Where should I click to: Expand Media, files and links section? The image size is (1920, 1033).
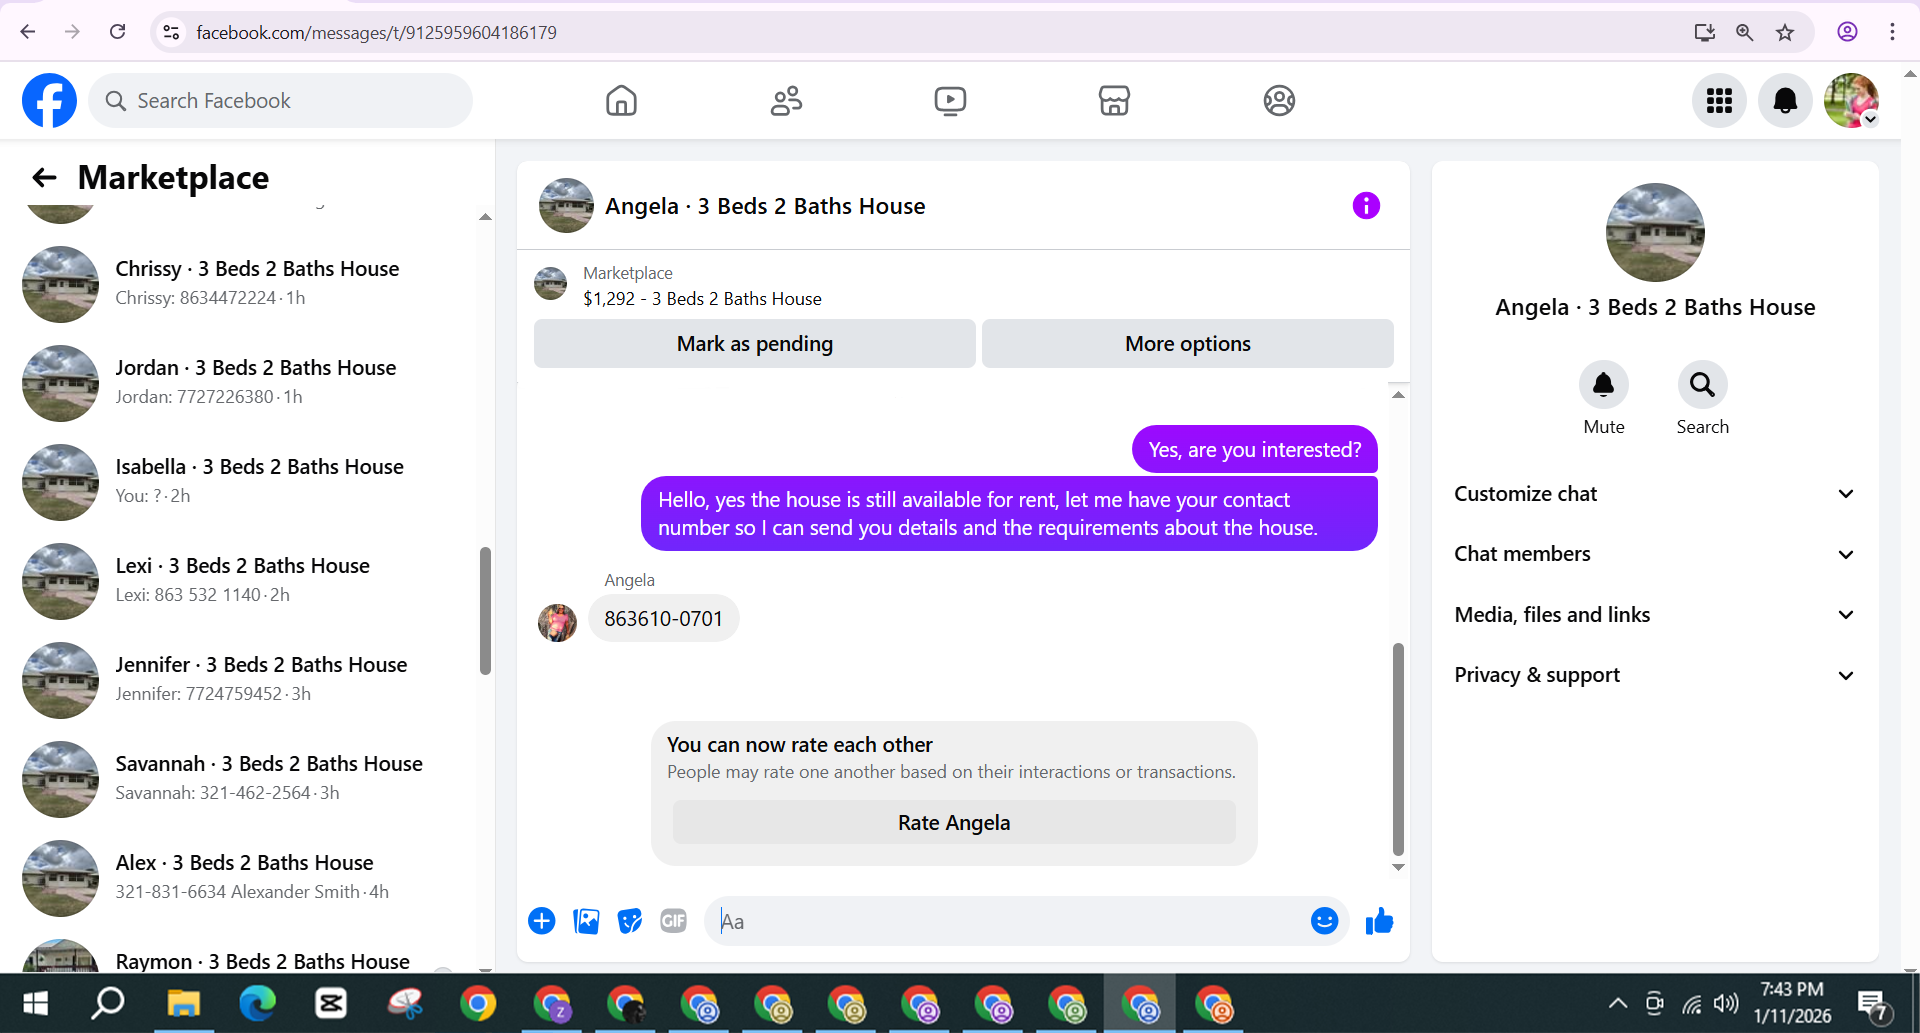(x=1655, y=615)
